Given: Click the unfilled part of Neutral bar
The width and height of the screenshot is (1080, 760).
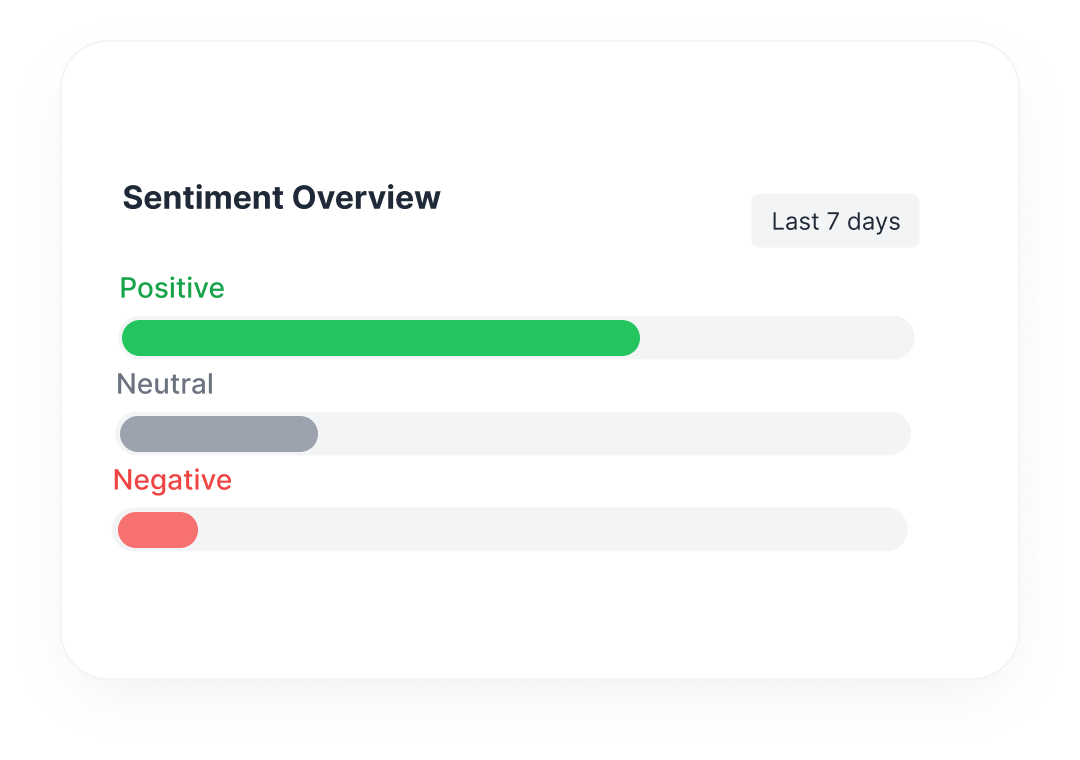Looking at the screenshot, I should point(612,434).
